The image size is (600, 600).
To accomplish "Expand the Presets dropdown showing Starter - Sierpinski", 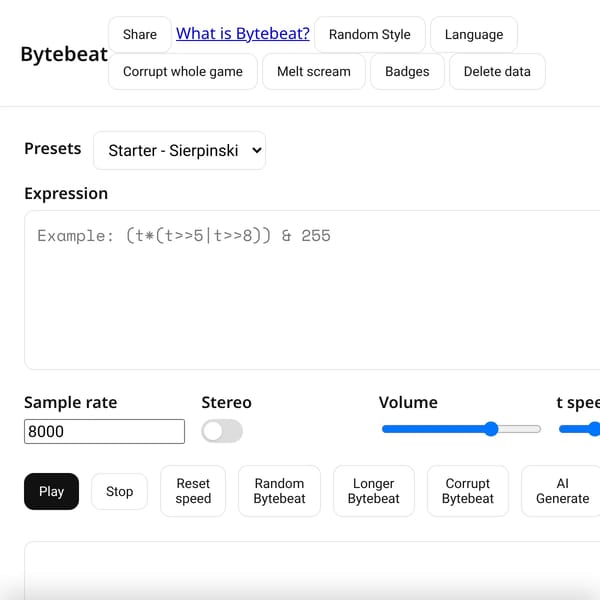I will 179,150.
